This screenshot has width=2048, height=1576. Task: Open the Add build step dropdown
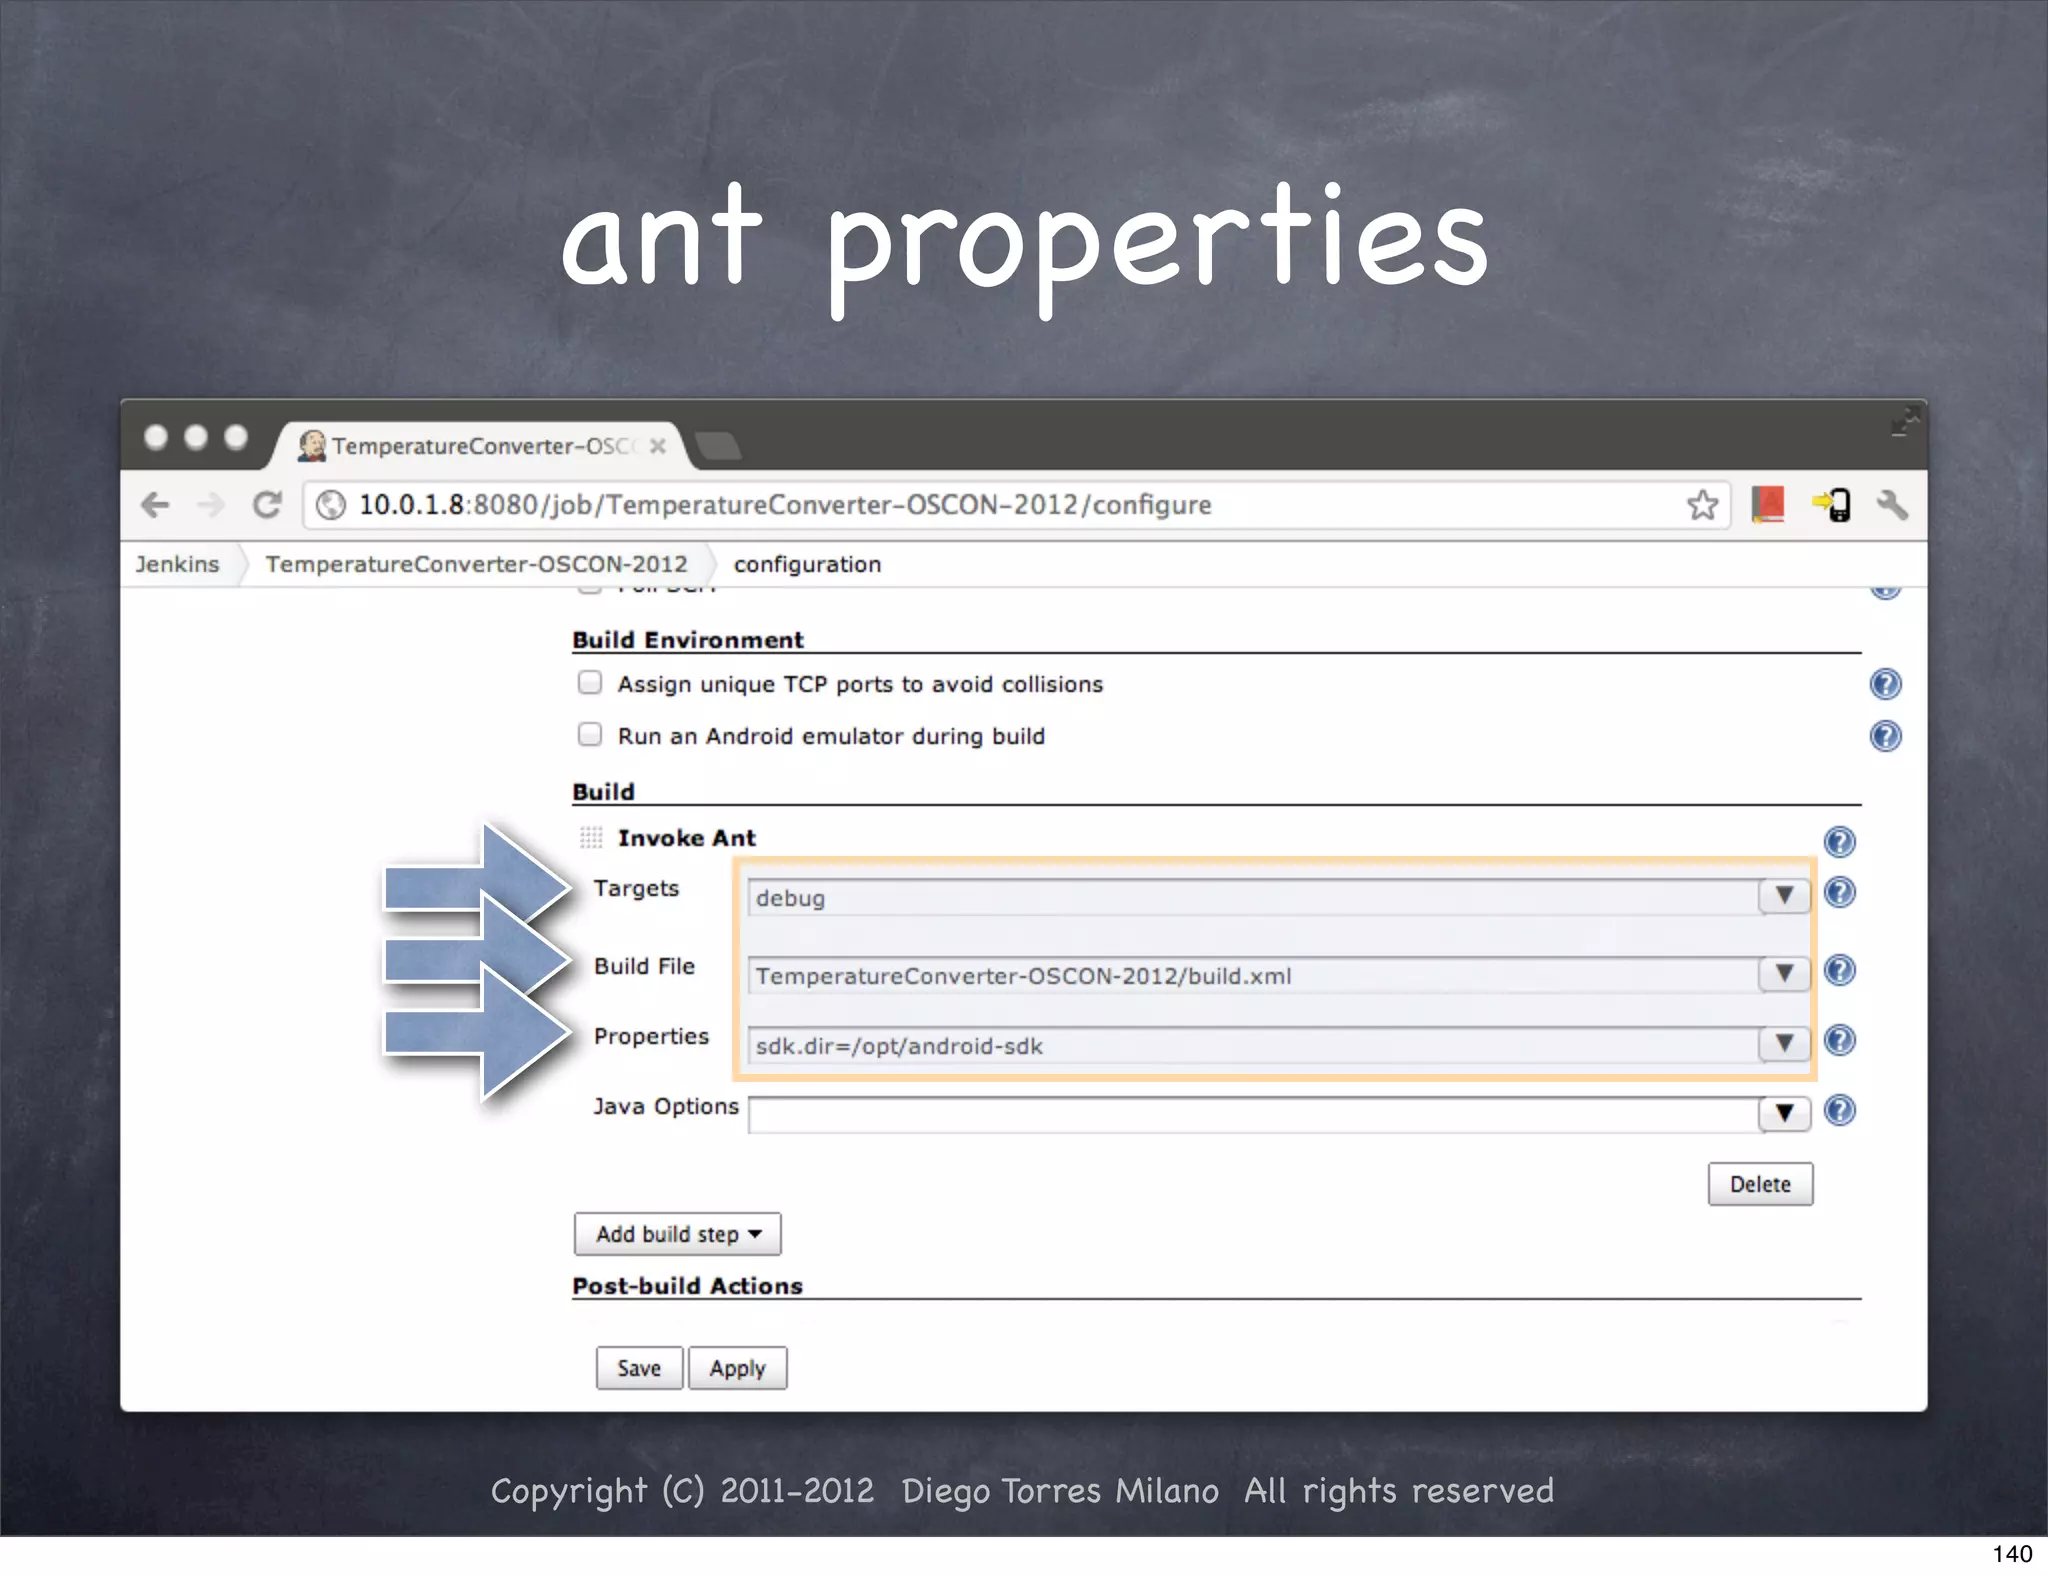point(677,1234)
